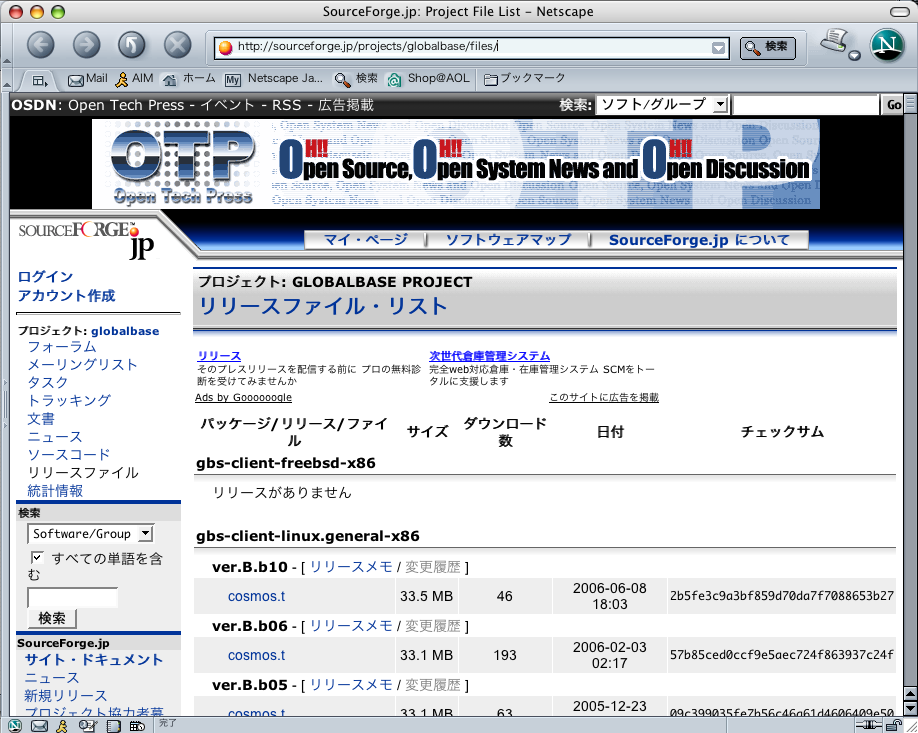Click the sidebar search text box
Screen dimensions: 918x733
[x=73, y=598]
